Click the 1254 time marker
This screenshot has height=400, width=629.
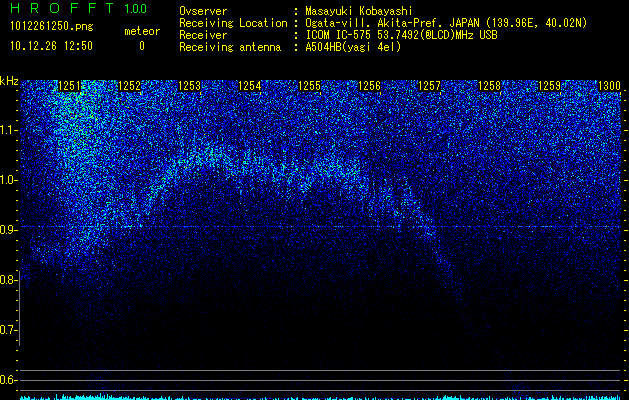(x=250, y=86)
